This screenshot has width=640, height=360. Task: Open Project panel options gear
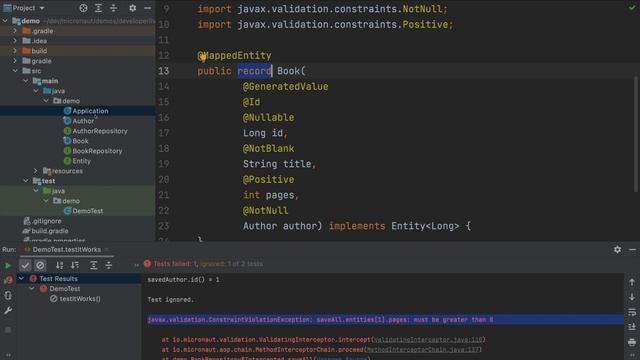[x=133, y=8]
